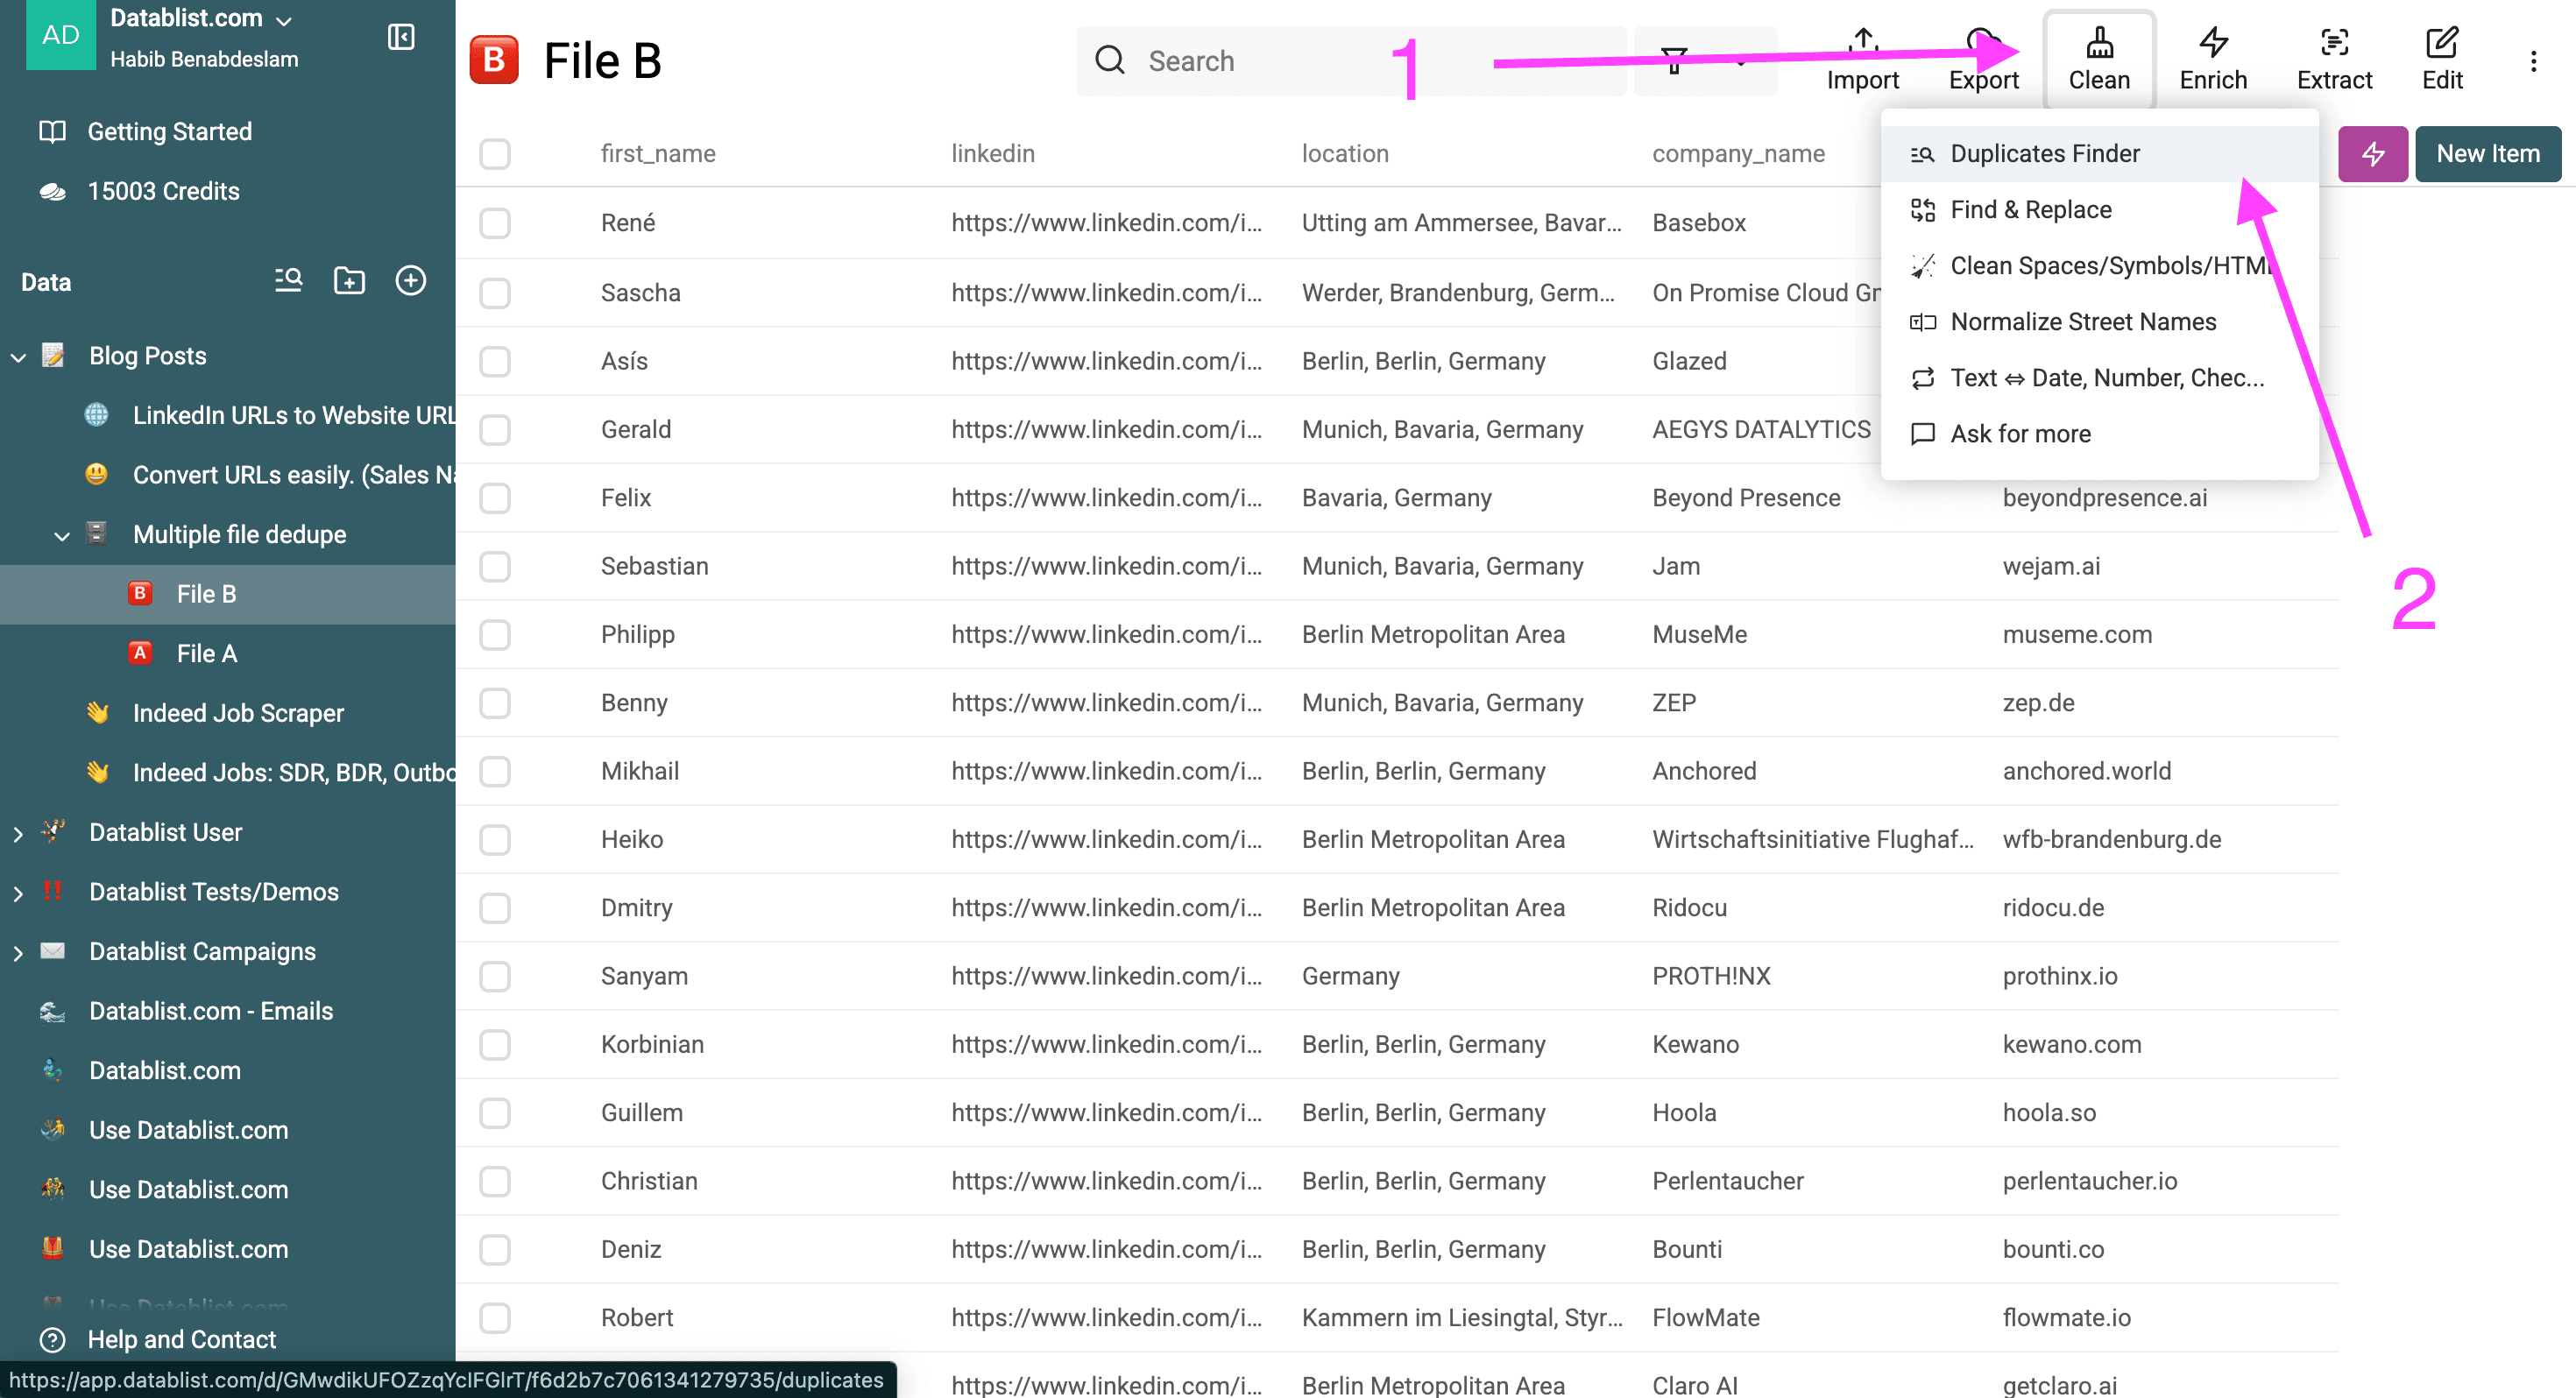
Task: Check the row checkbox for Sebastian
Action: (x=495, y=566)
